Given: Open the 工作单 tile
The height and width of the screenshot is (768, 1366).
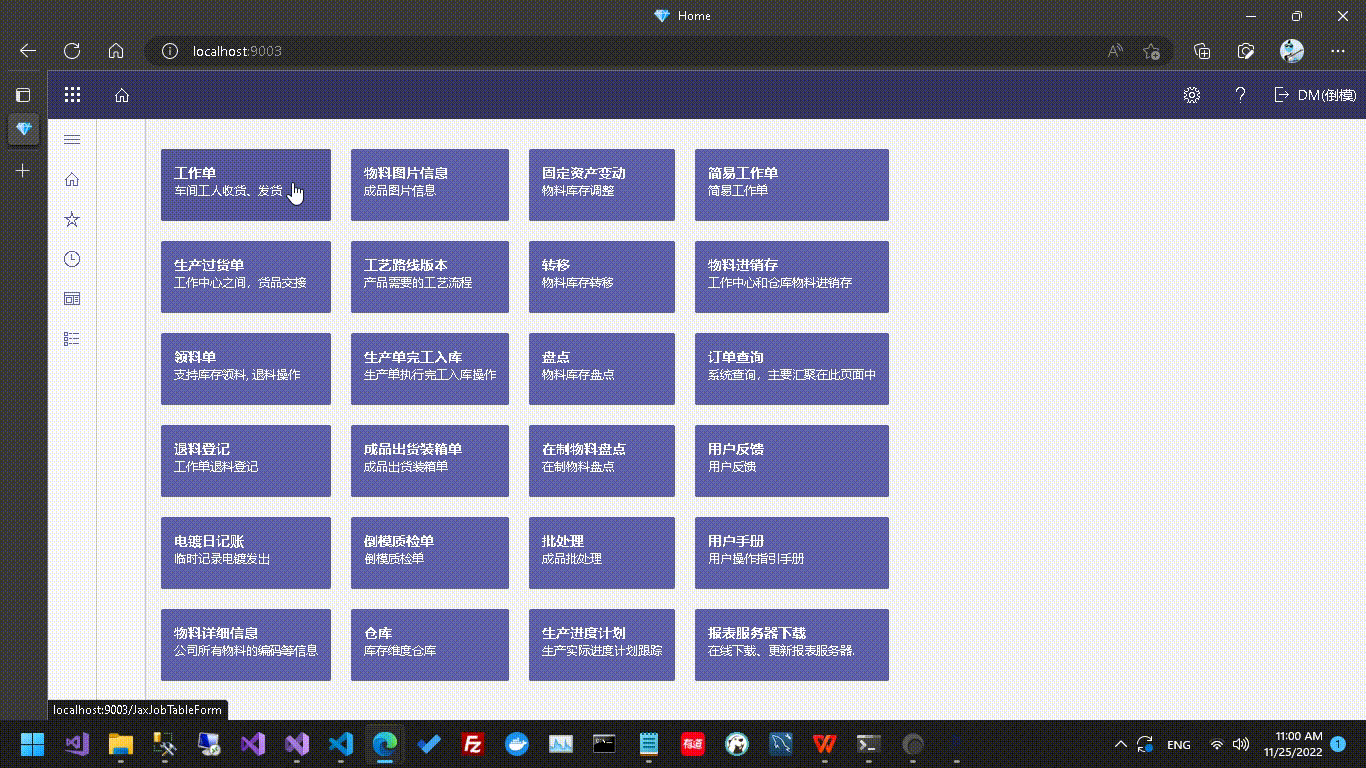Looking at the screenshot, I should pyautogui.click(x=245, y=185).
